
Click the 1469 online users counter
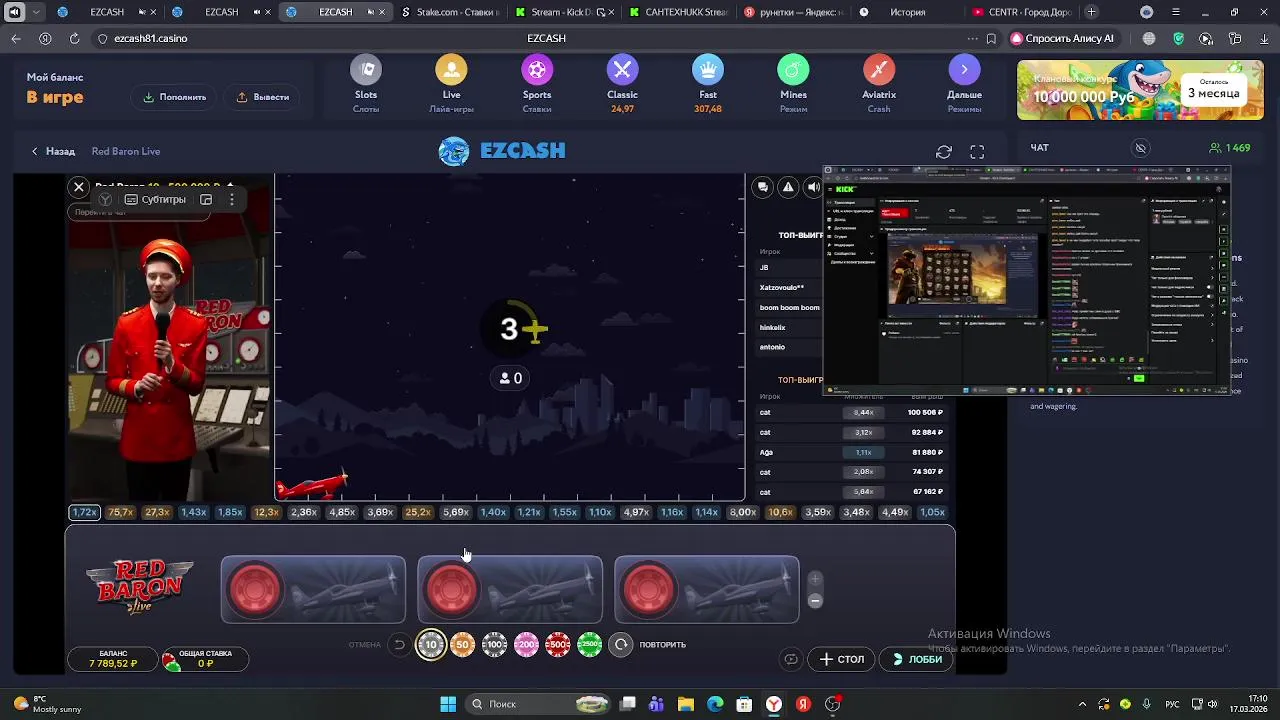1230,148
